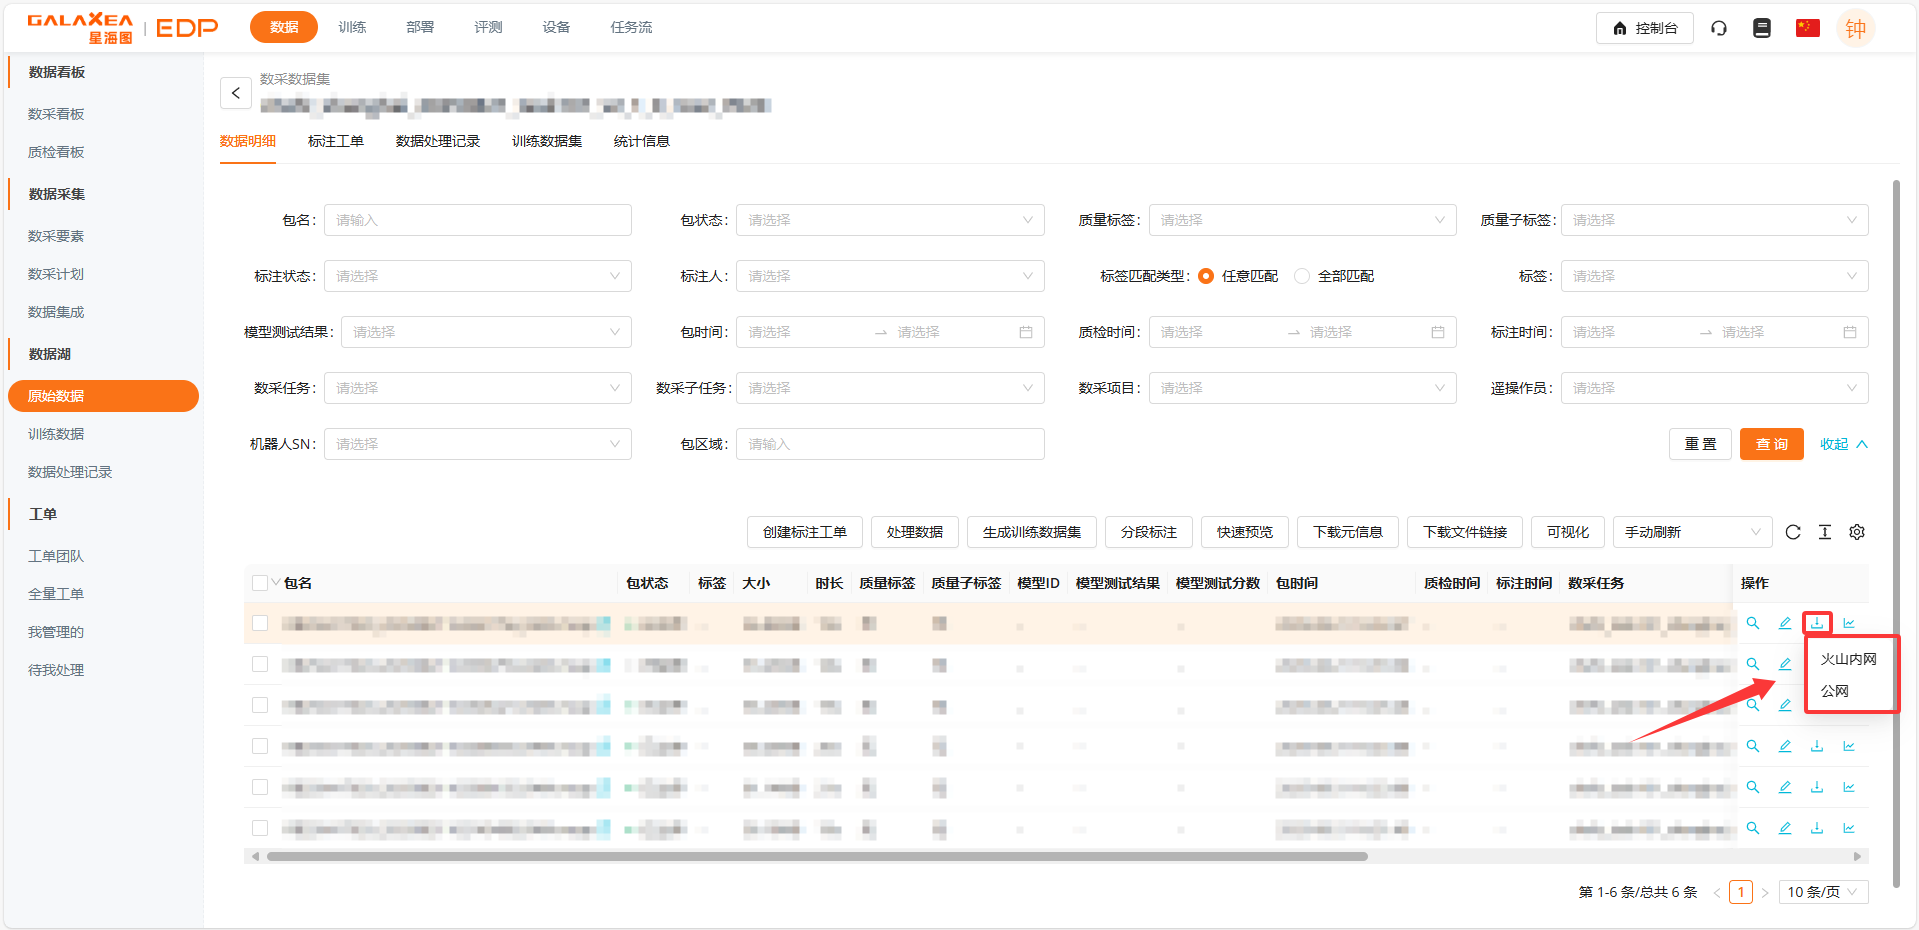Open the headset support icon in header
This screenshot has height=930, width=1919.
1718,28
